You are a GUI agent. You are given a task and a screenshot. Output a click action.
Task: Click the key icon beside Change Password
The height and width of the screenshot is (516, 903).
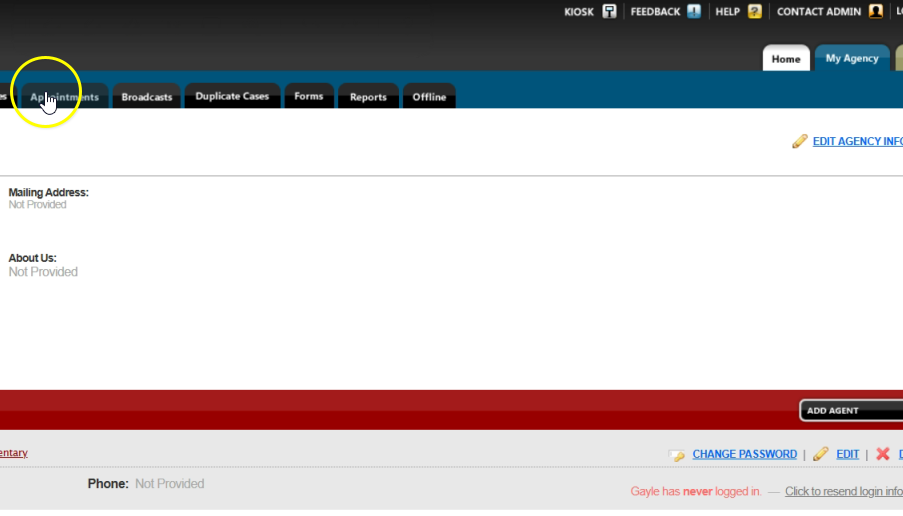tap(677, 454)
